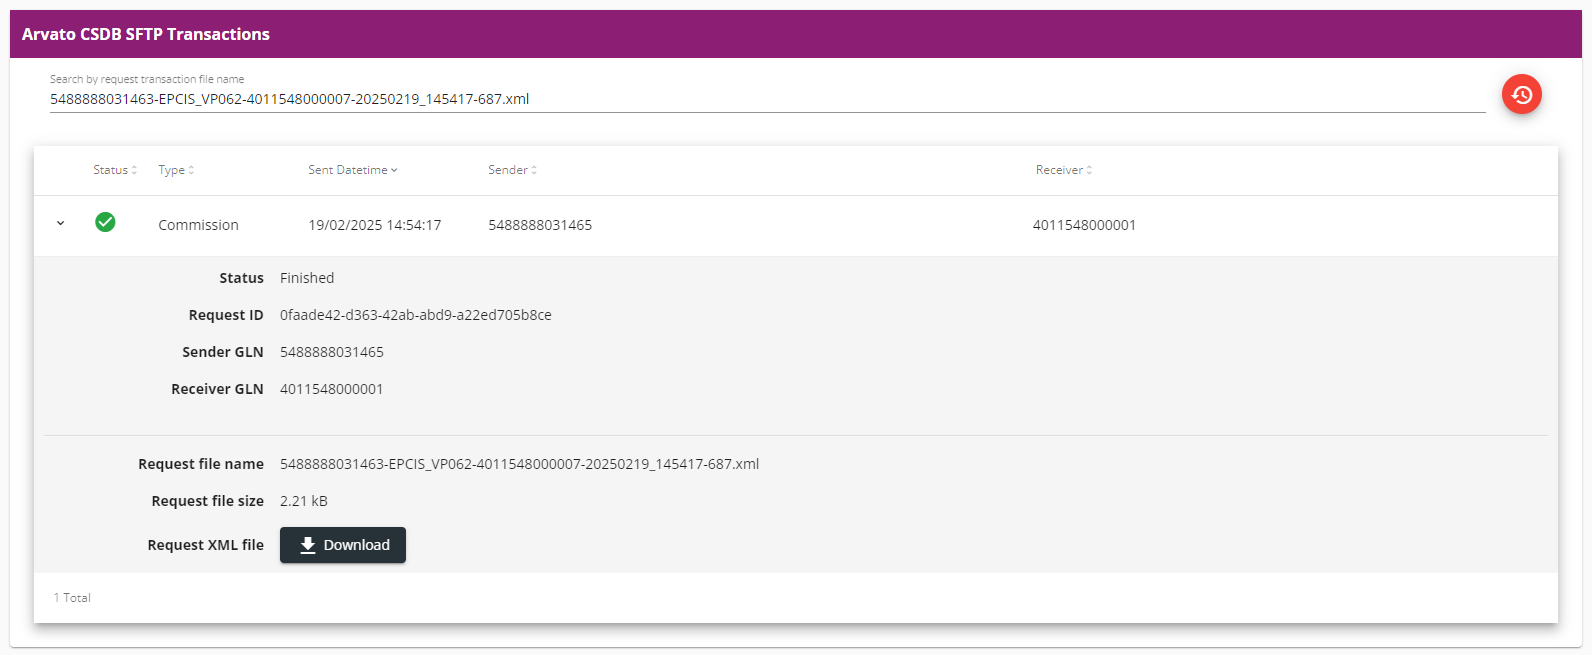The image size is (1592, 655).
Task: Select the Finished status value
Action: tap(307, 278)
